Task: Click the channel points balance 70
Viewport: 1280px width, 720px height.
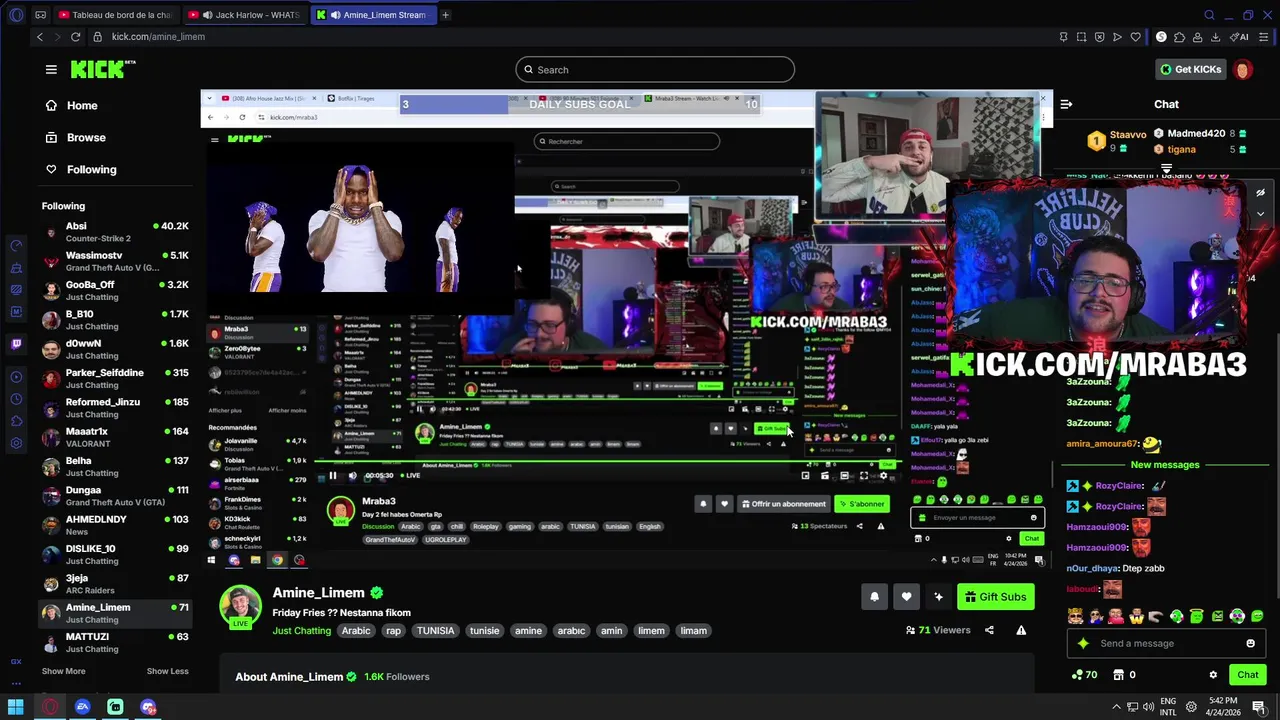Action: pyautogui.click(x=1084, y=675)
